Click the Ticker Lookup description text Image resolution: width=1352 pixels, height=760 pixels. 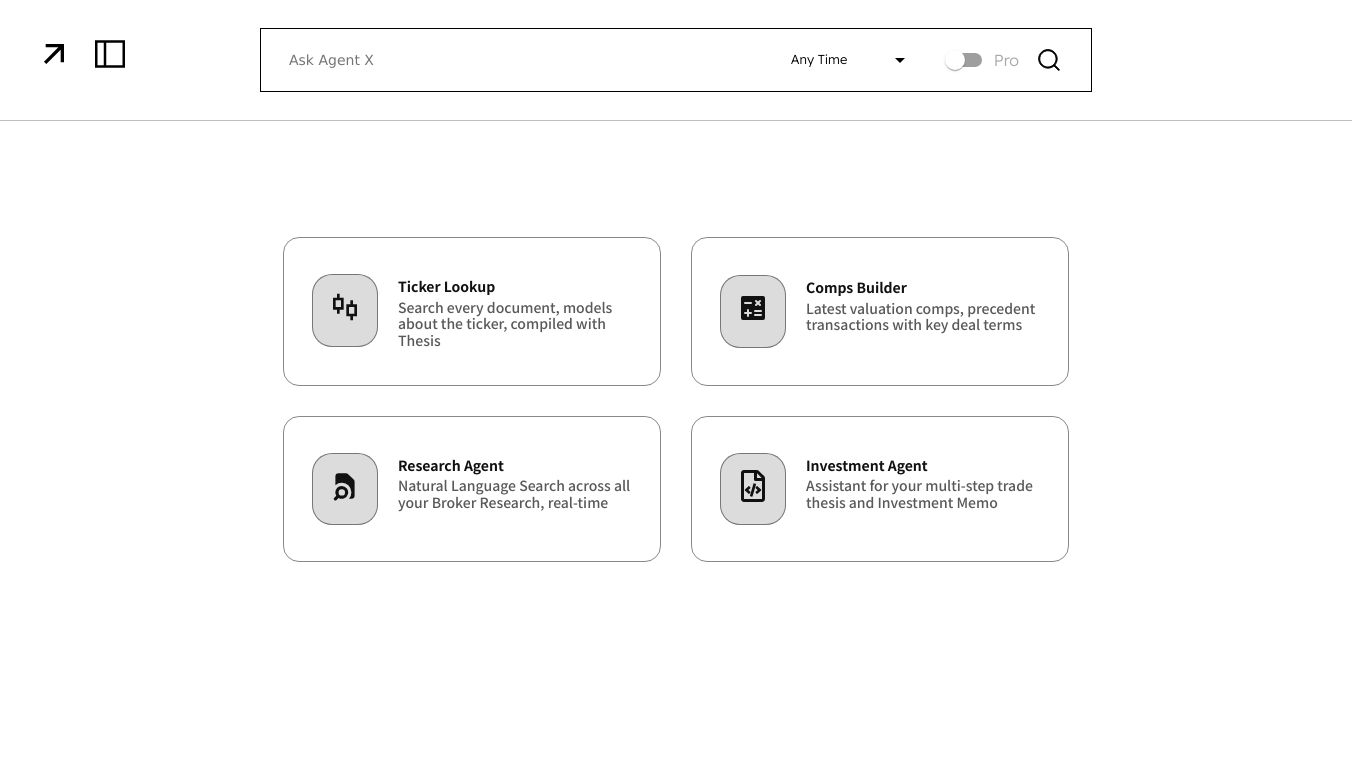coord(505,324)
